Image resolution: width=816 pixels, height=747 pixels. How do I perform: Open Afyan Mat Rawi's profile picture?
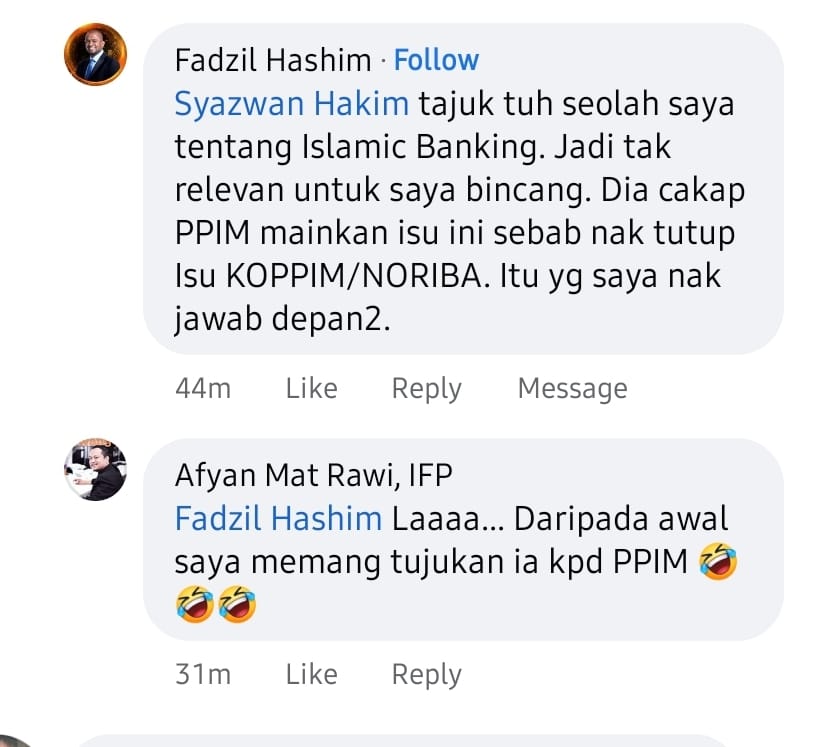pyautogui.click(x=95, y=469)
